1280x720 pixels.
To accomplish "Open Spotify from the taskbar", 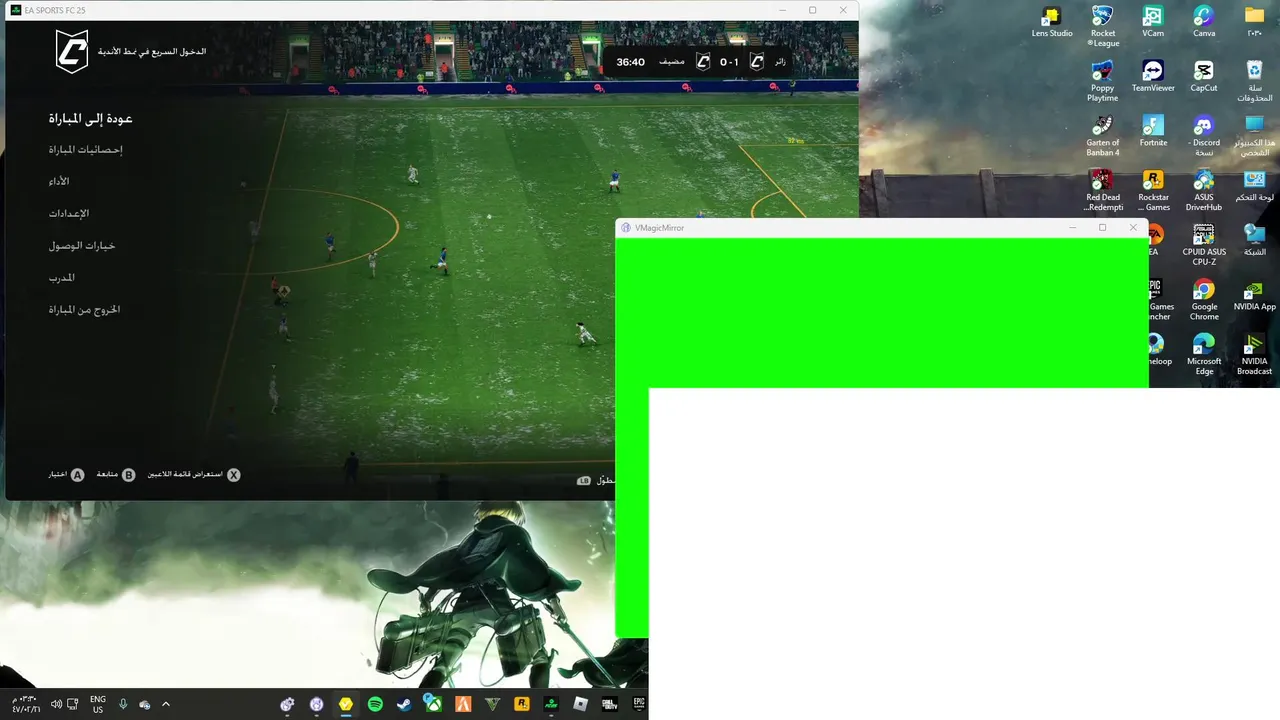I will 375,704.
